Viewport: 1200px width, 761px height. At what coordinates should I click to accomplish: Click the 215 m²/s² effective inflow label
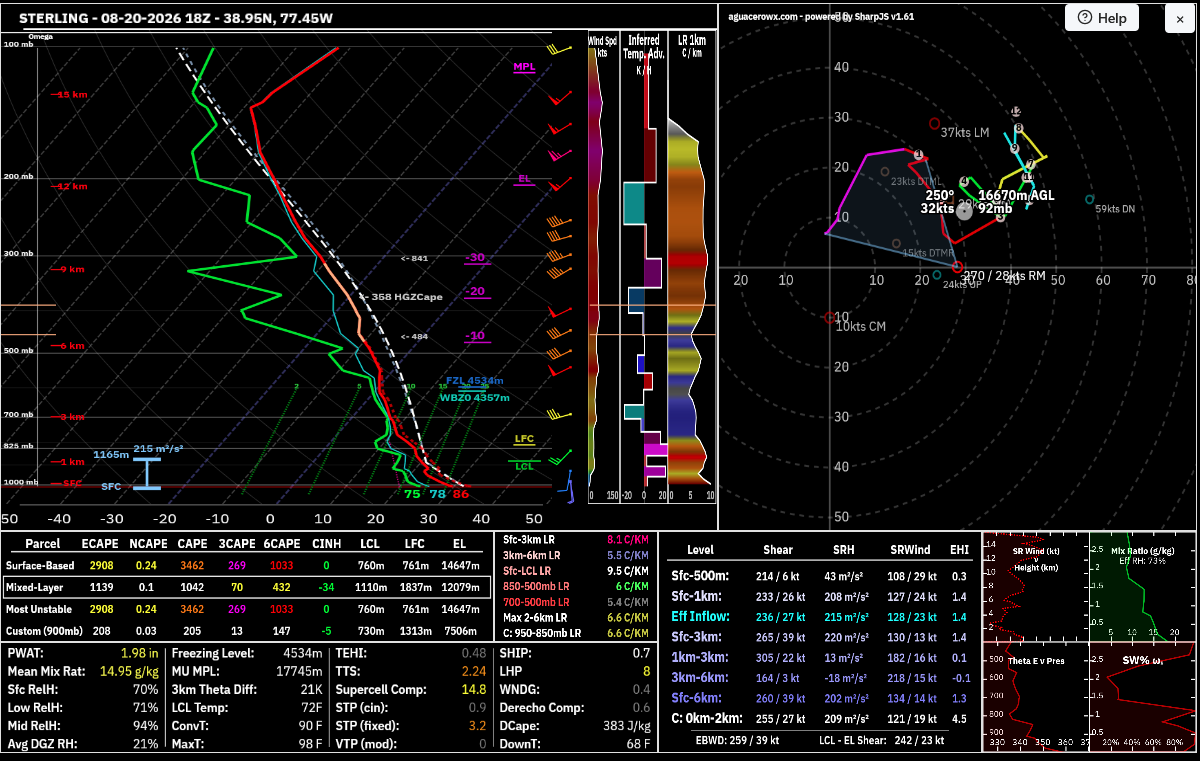point(158,448)
